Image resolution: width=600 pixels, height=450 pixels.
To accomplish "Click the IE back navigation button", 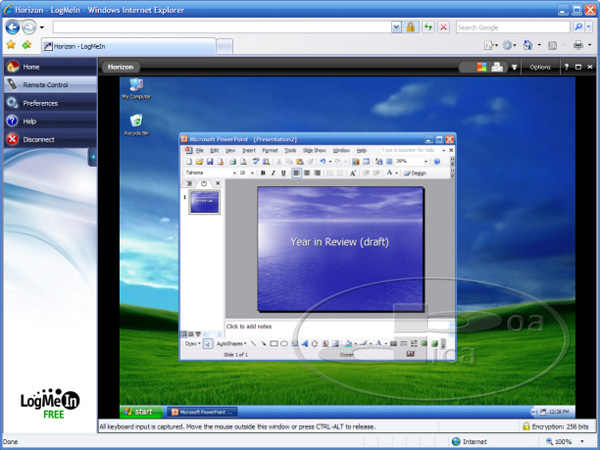I will tap(13, 27).
